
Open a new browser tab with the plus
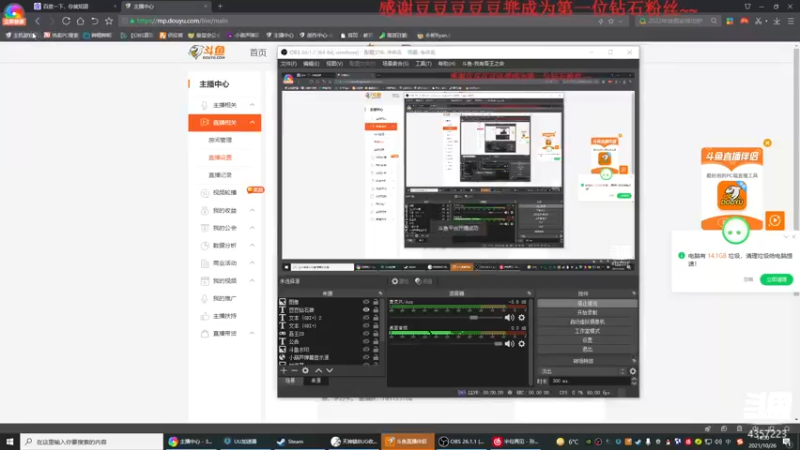click(220, 6)
